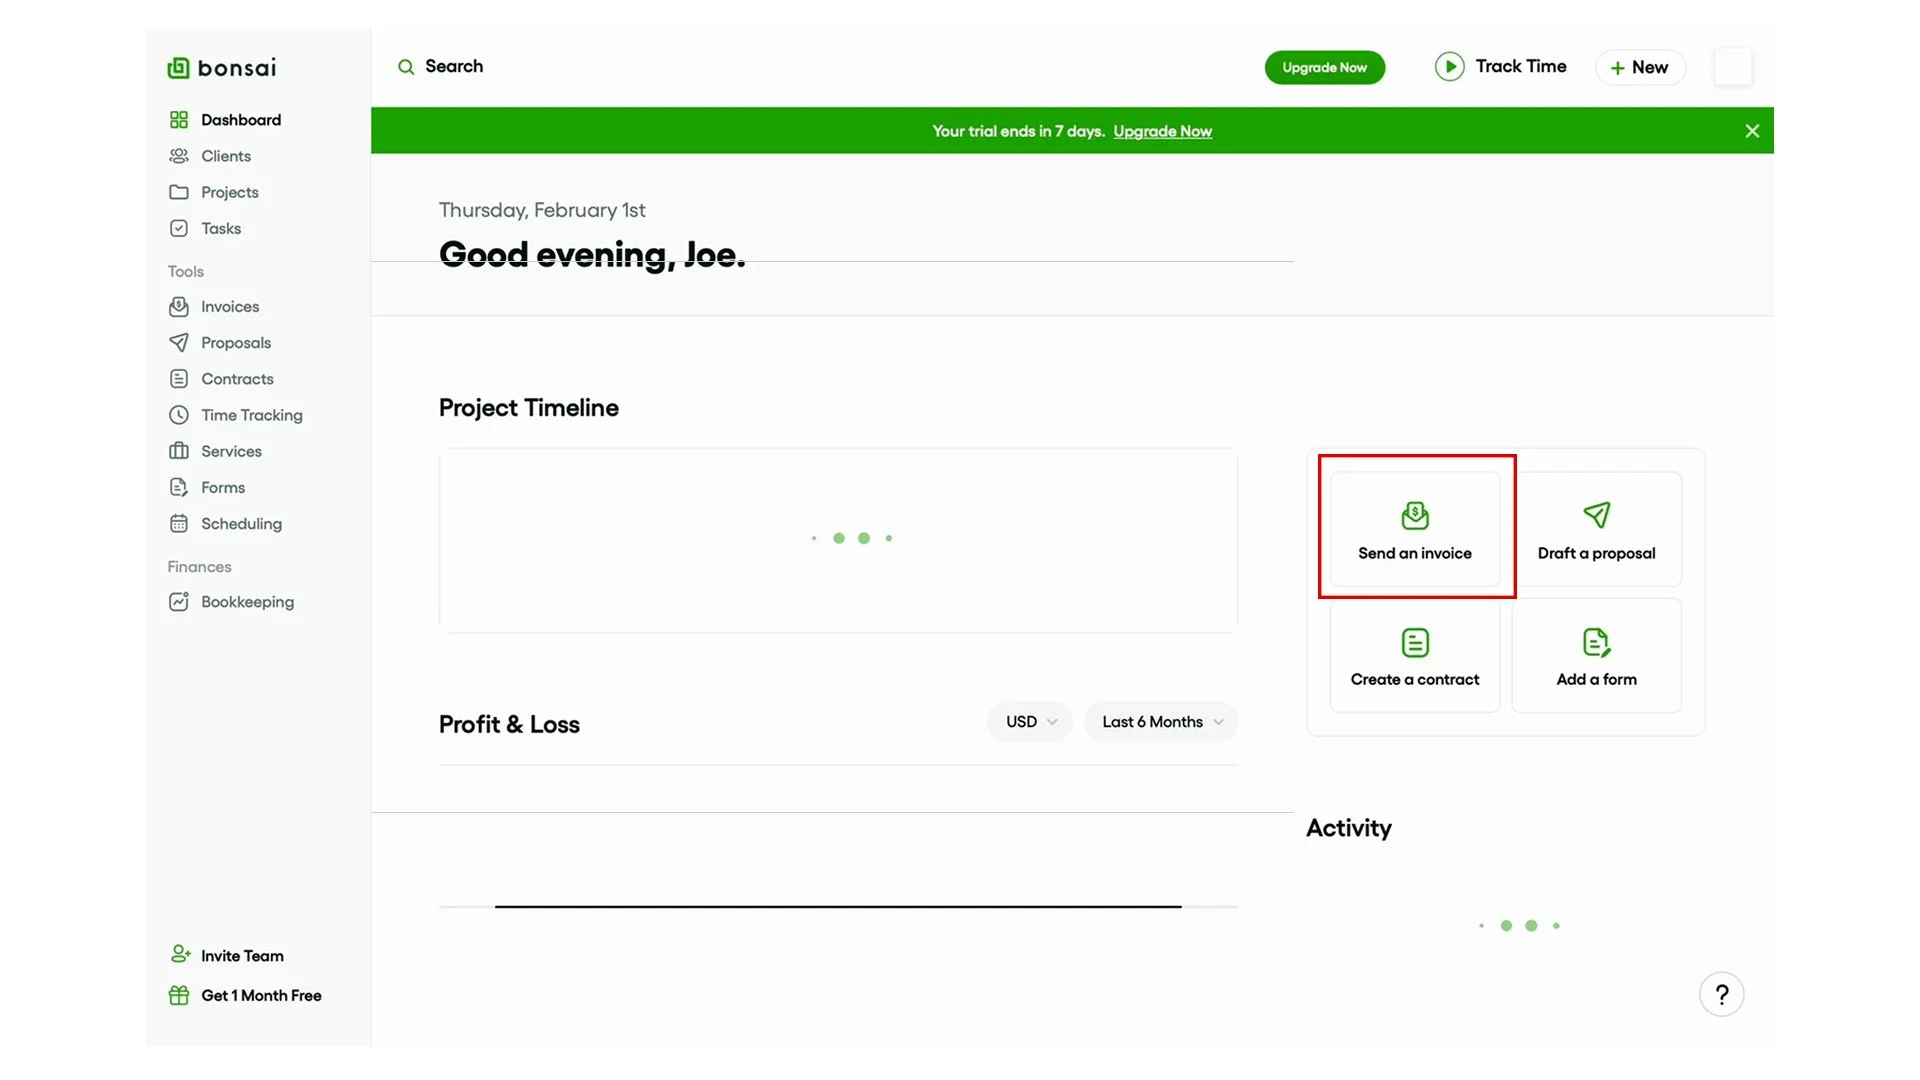Open Invoices from the sidebar
The image size is (1920, 1080).
pos(229,307)
